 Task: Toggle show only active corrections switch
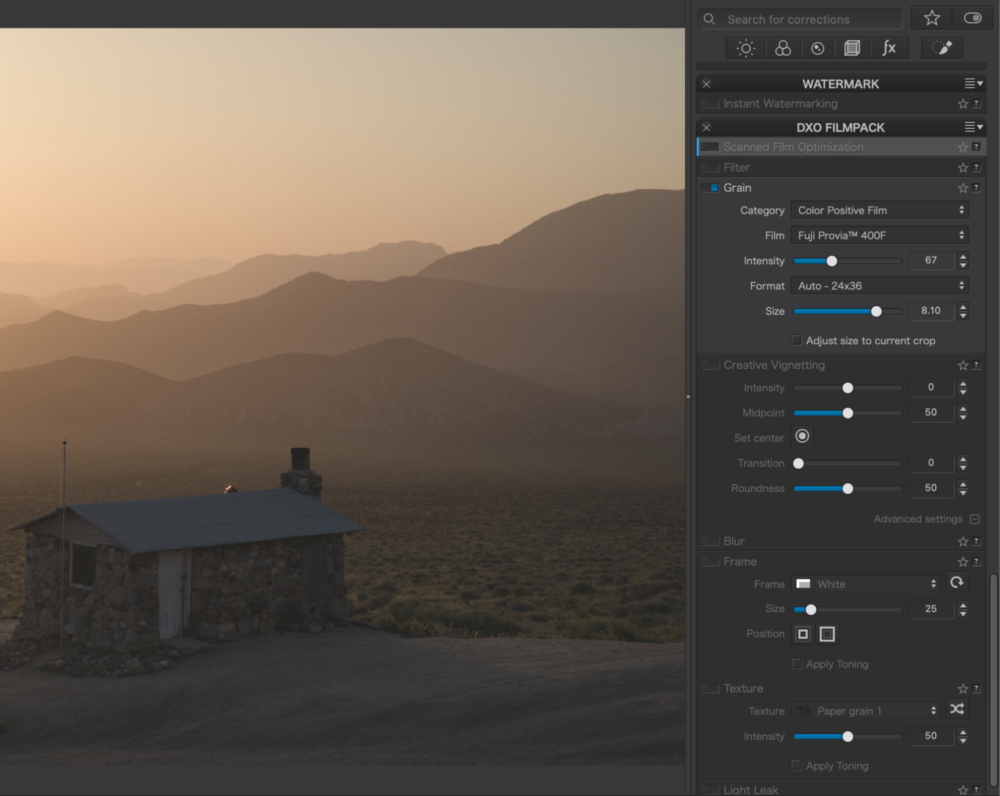point(972,19)
